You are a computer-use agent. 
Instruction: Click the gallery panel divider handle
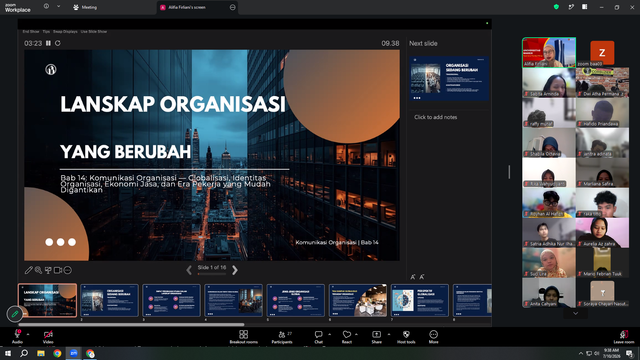pyautogui.click(x=509, y=172)
